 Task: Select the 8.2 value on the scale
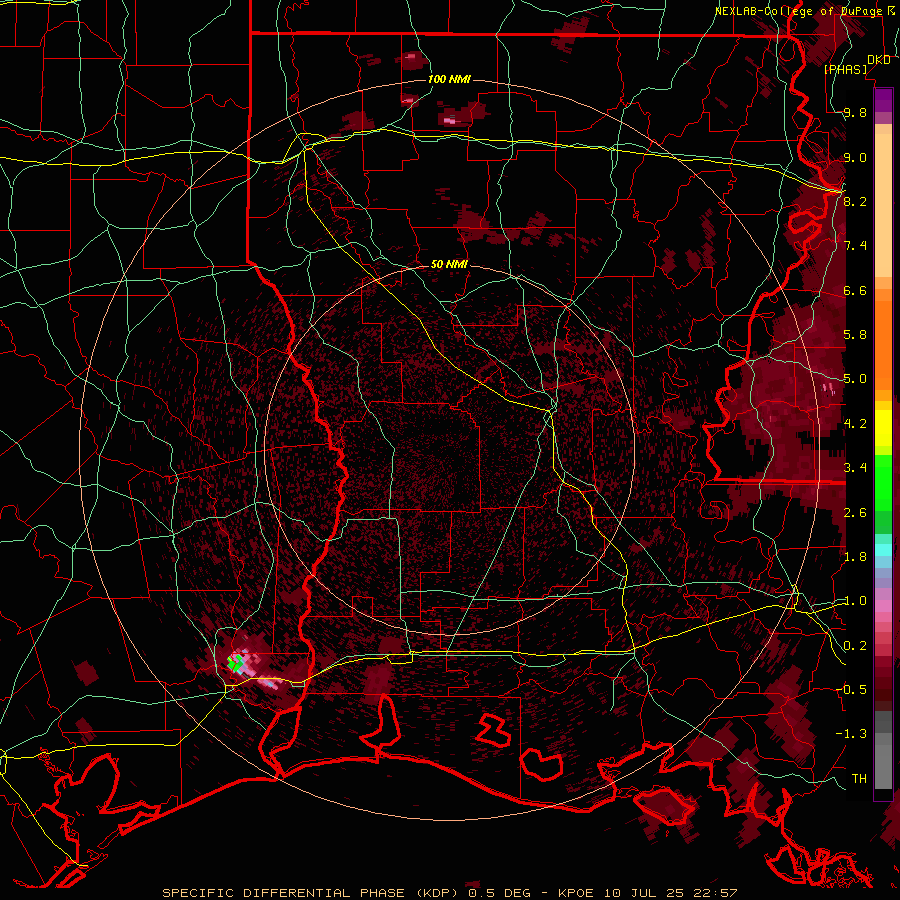pos(855,201)
